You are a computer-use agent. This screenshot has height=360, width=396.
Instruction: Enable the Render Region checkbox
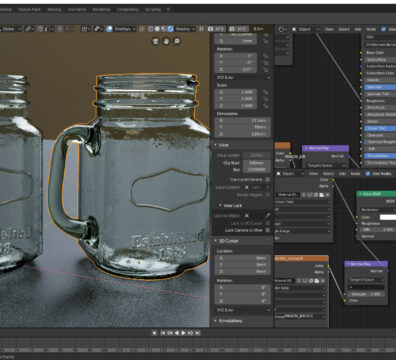pyautogui.click(x=268, y=195)
